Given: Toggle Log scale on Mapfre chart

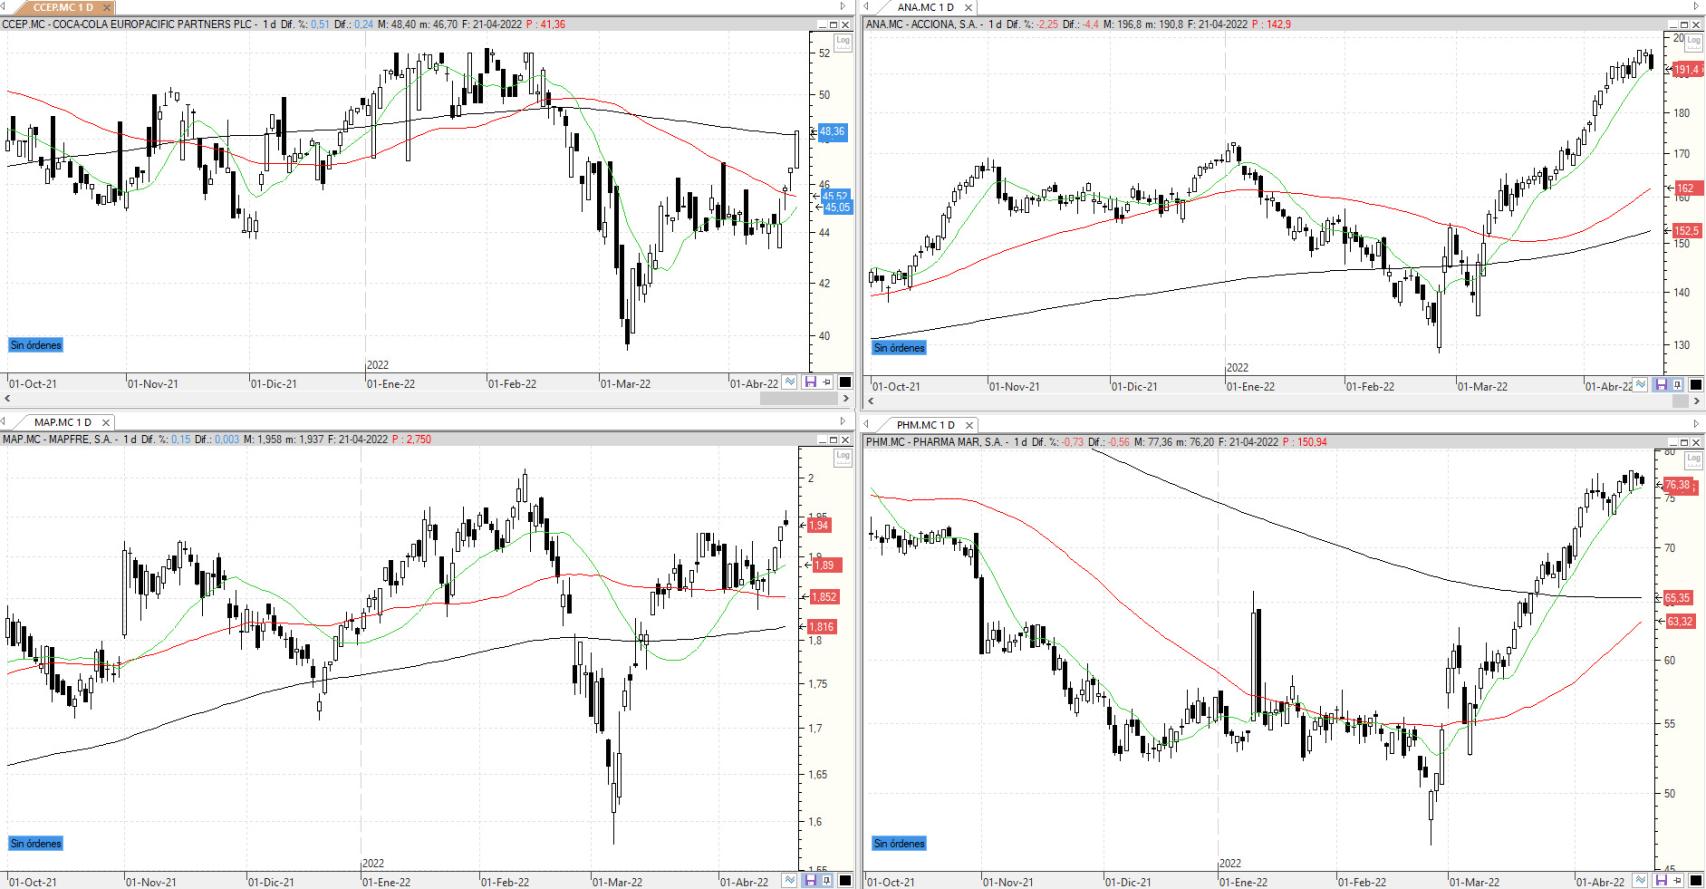Looking at the screenshot, I should point(843,456).
